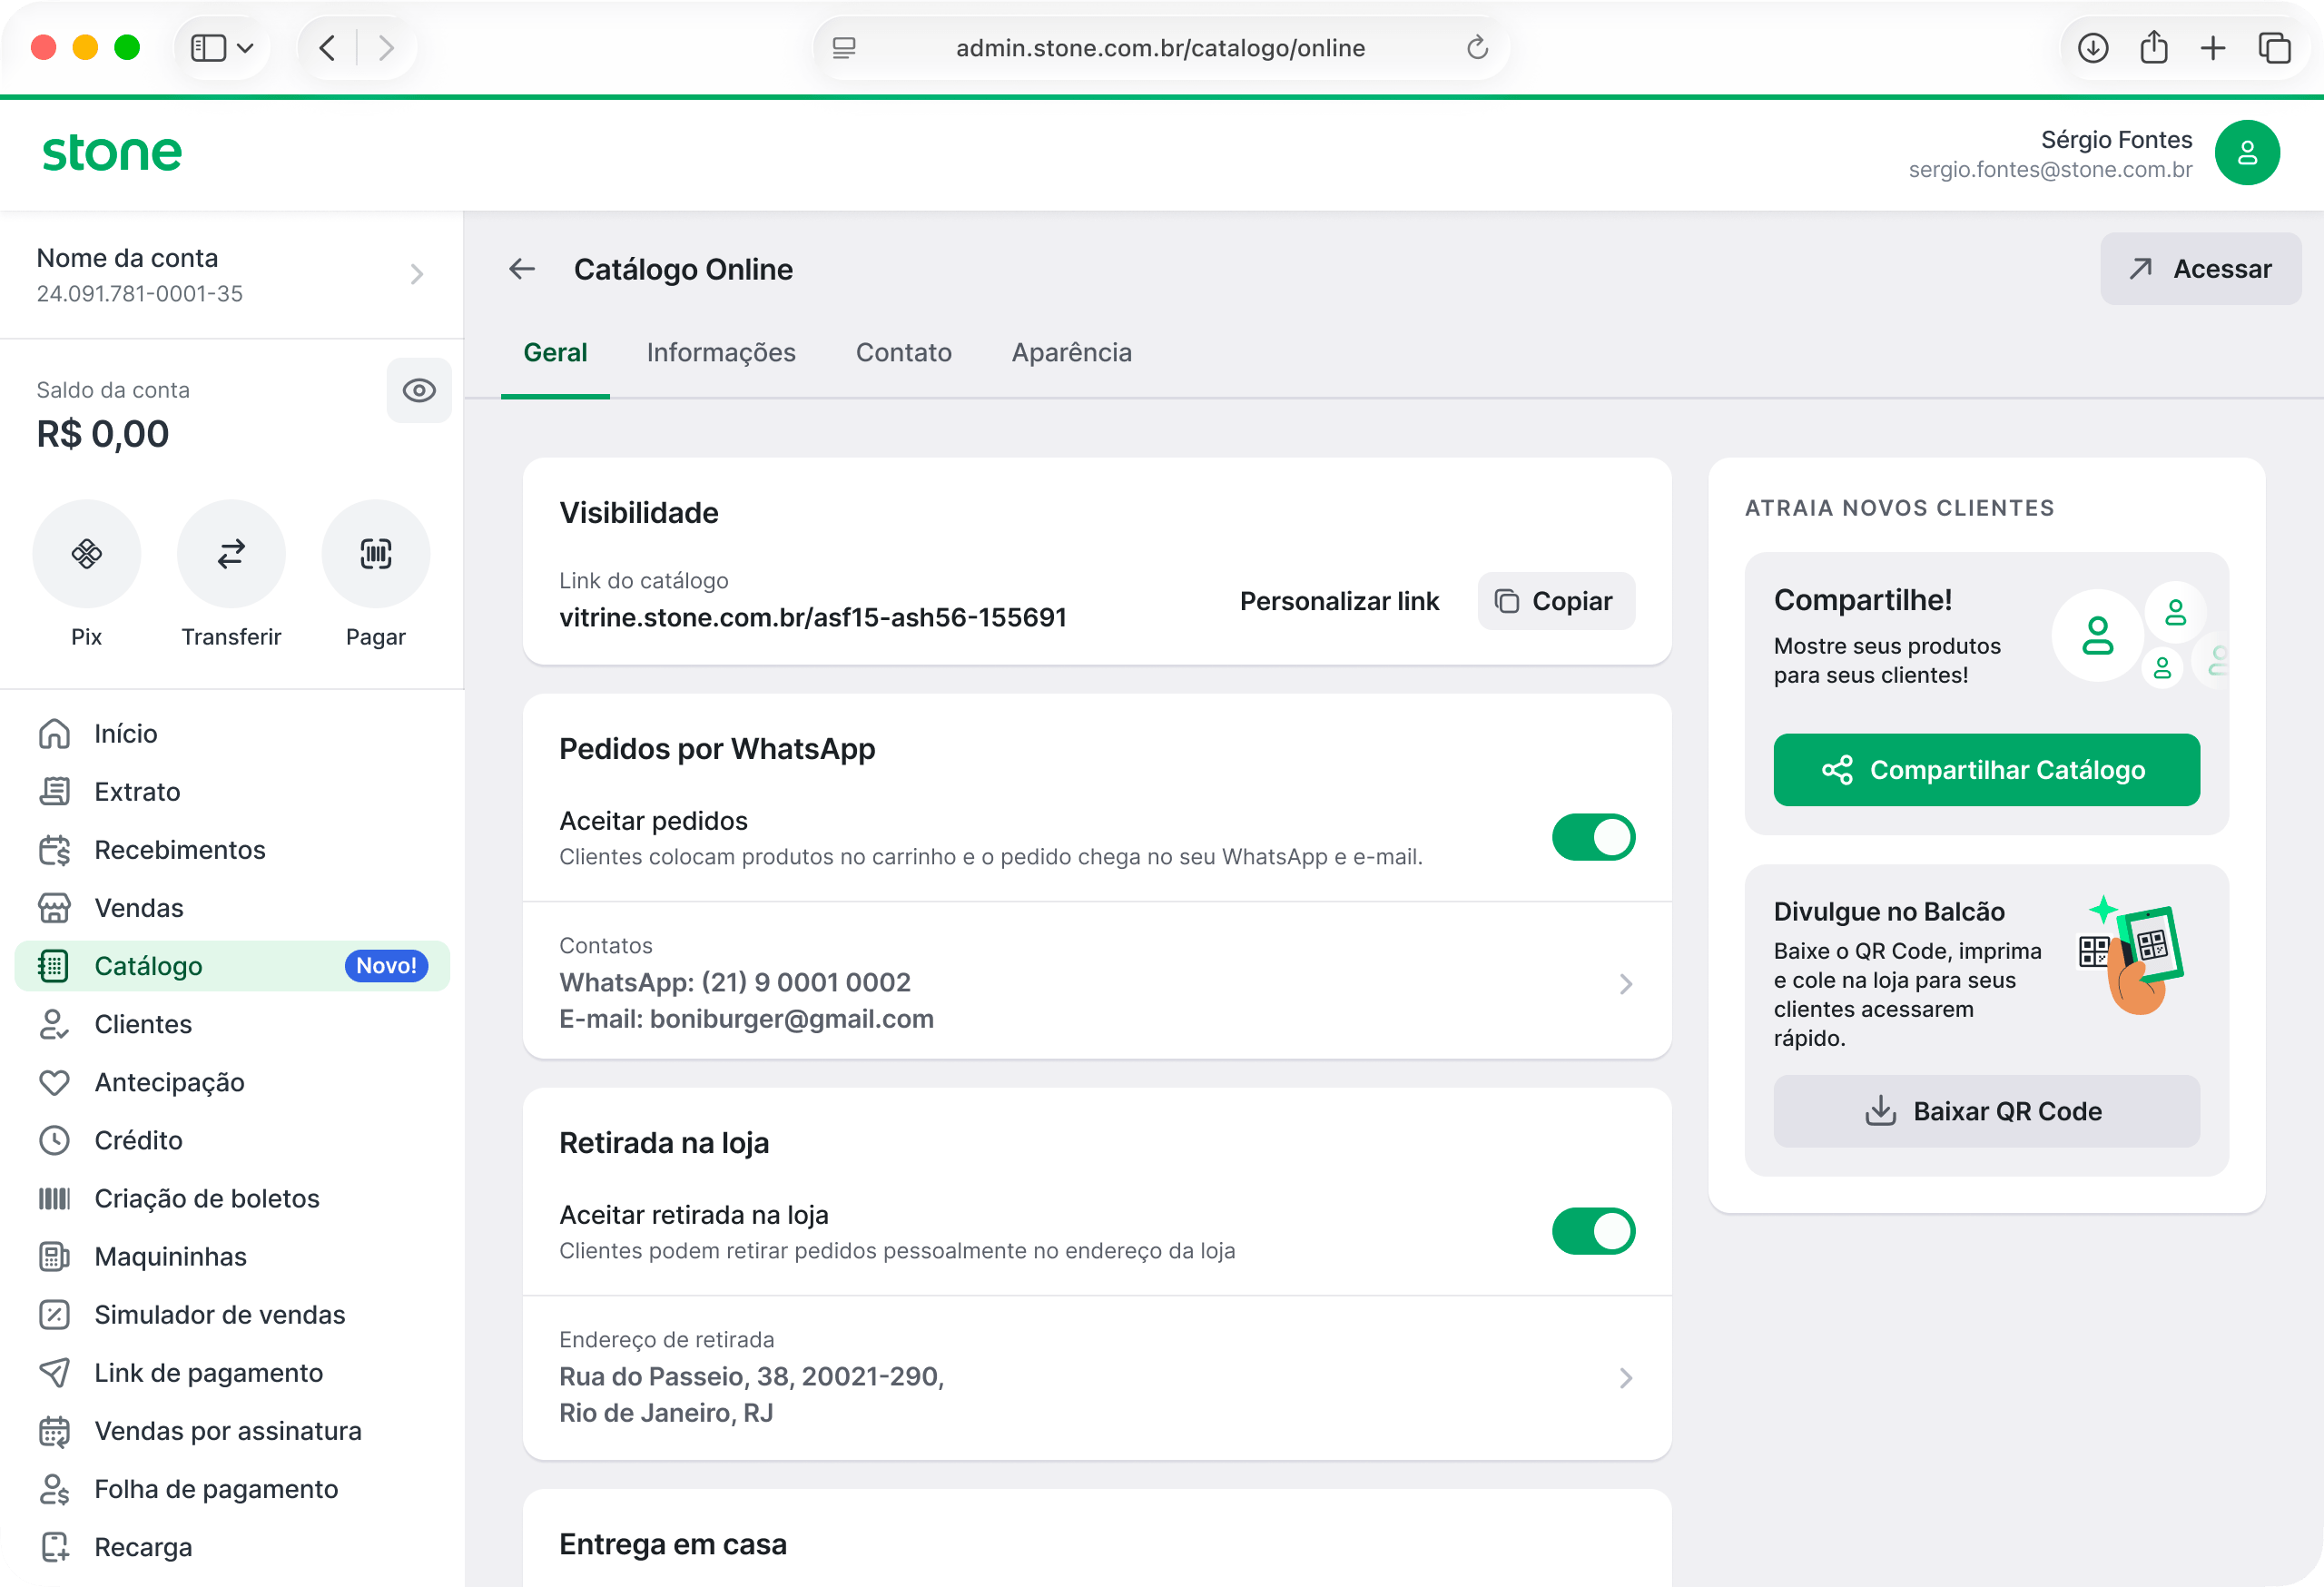The image size is (2324, 1587).
Task: Click account number 24.091.781-0001-35
Action: tap(140, 293)
